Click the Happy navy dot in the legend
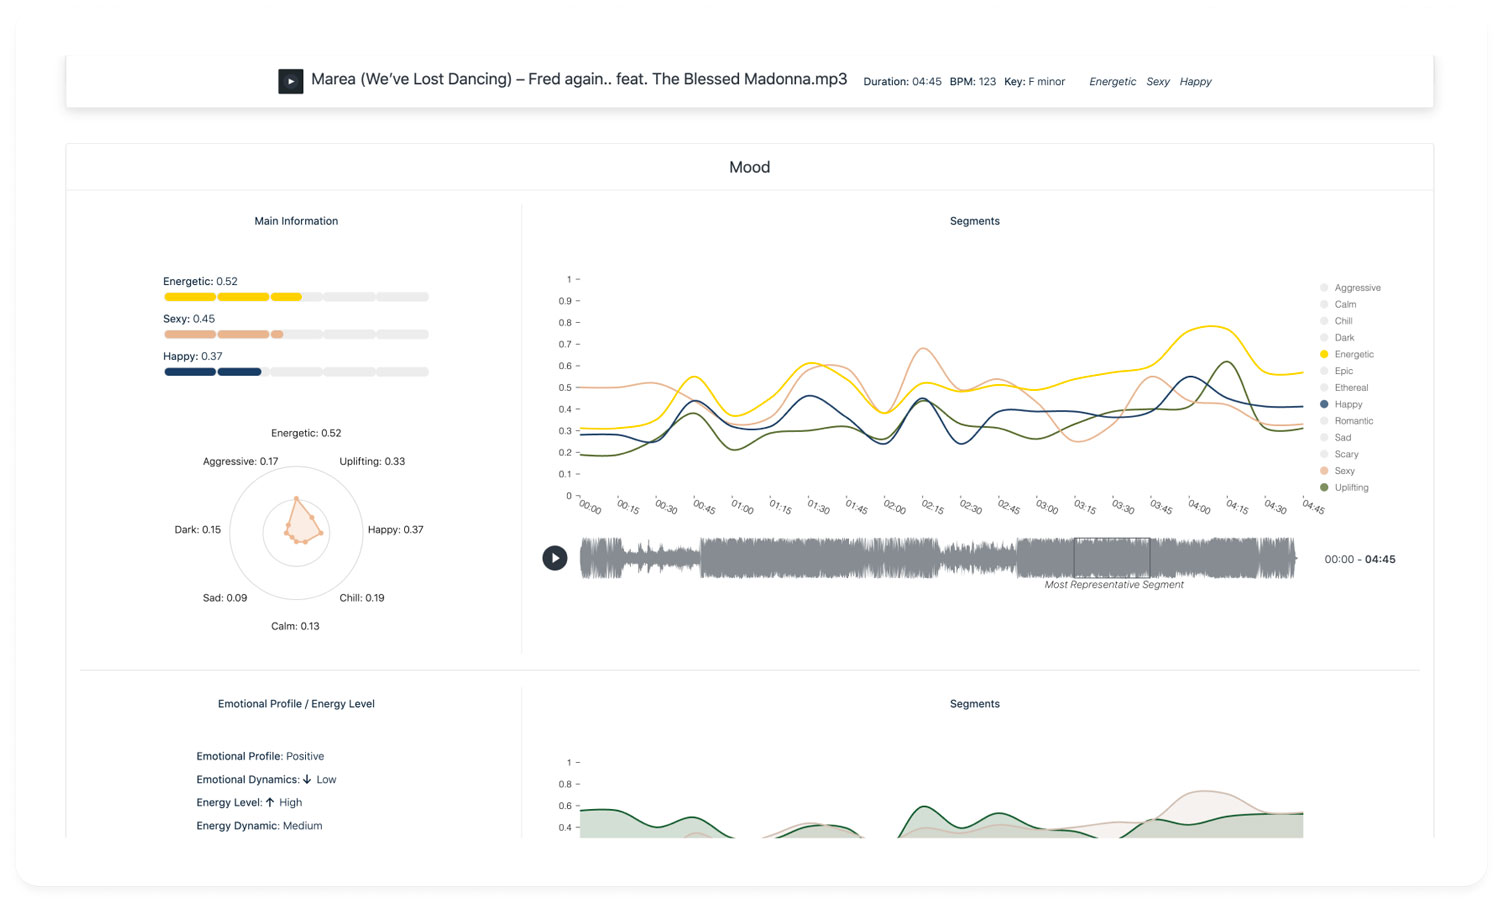Image resolution: width=1500 pixels, height=906 pixels. (x=1323, y=404)
